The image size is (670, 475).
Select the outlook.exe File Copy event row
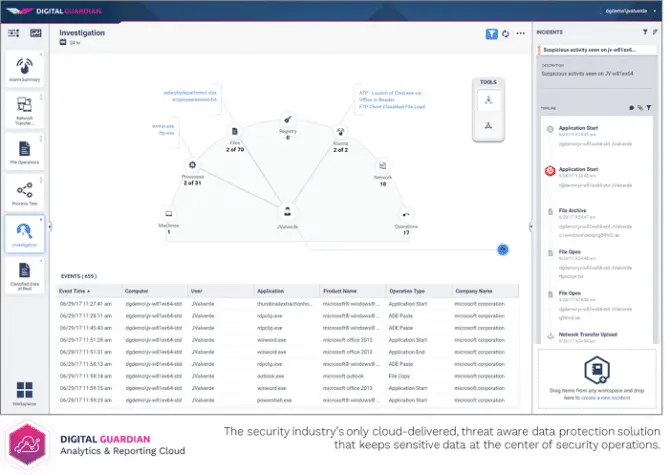[x=288, y=376]
